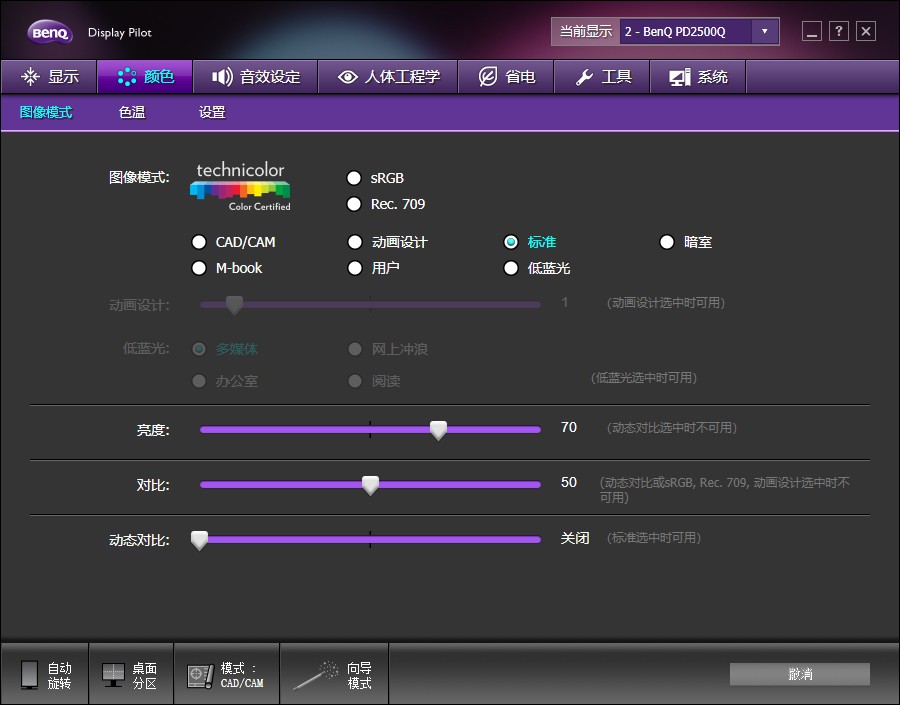The image size is (900, 705).
Task: Enable the 暗室 (Darkroom) mode
Action: 666,241
